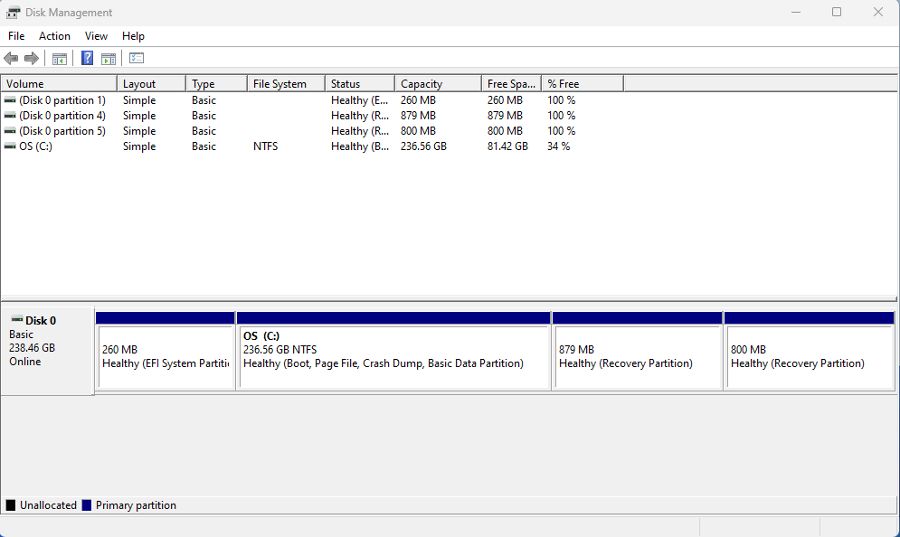Select the (Disk 0 partition 4) volume row
This screenshot has height=537, width=900.
(x=62, y=116)
